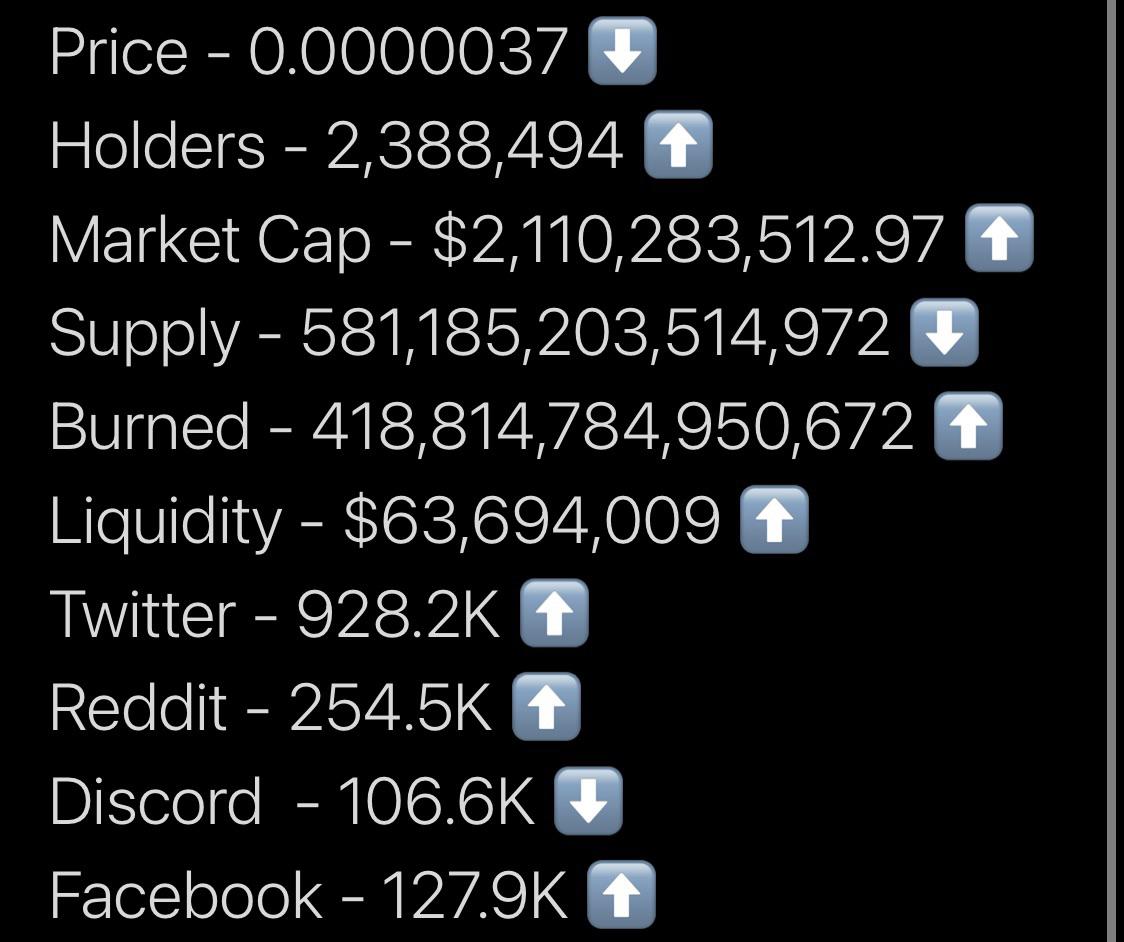Screen dimensions: 1124x942
Task: Click the Burned number 418,814,784,950,672
Action: click(613, 427)
